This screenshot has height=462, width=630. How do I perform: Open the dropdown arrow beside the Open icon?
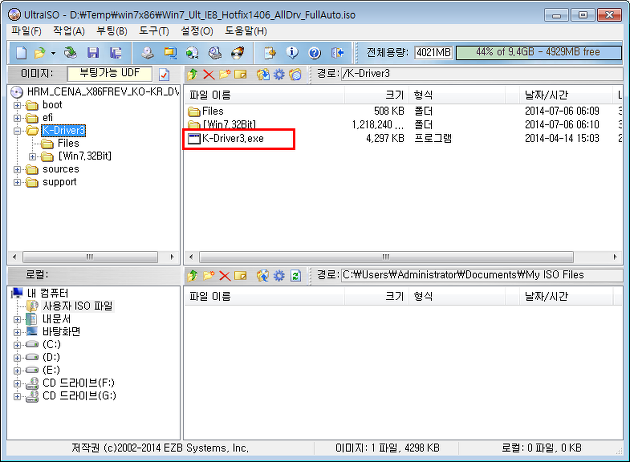pos(53,53)
